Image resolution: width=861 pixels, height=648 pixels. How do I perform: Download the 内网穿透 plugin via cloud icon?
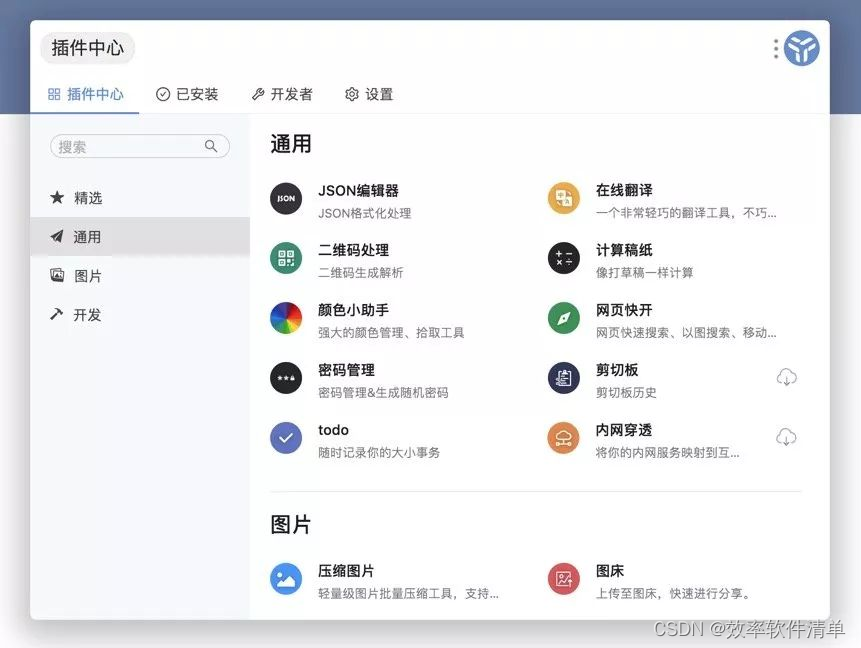(x=787, y=437)
